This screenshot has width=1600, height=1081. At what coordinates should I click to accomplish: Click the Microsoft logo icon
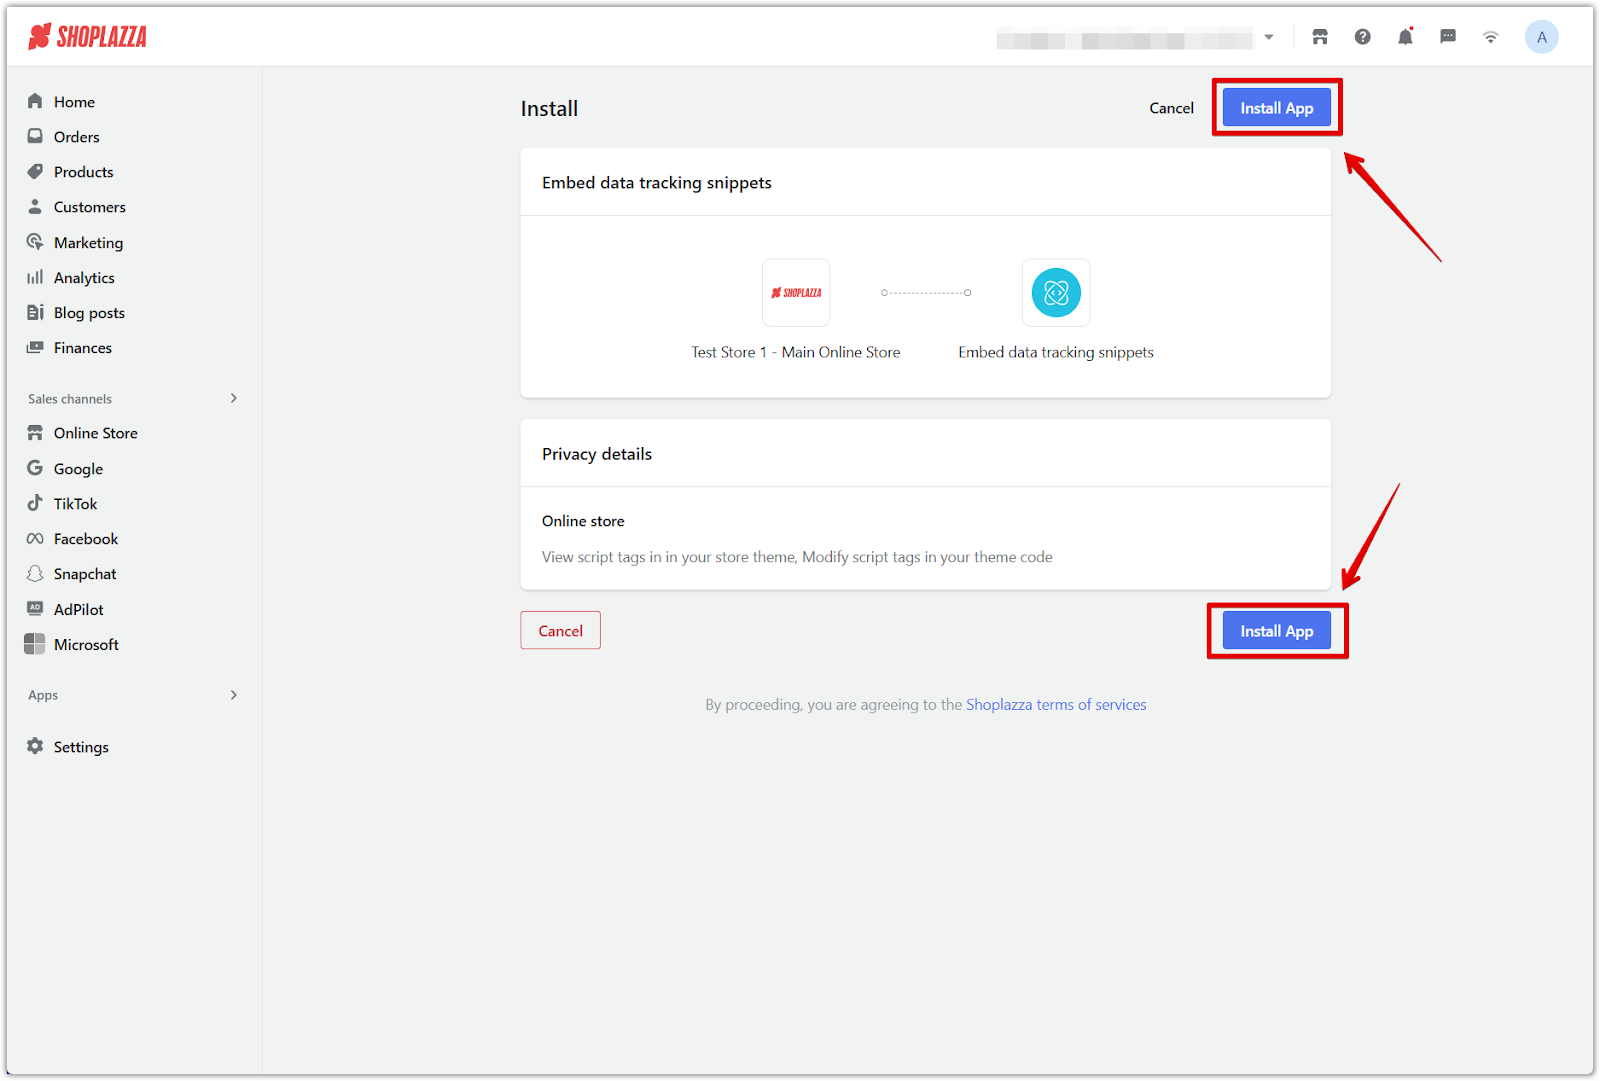click(35, 644)
